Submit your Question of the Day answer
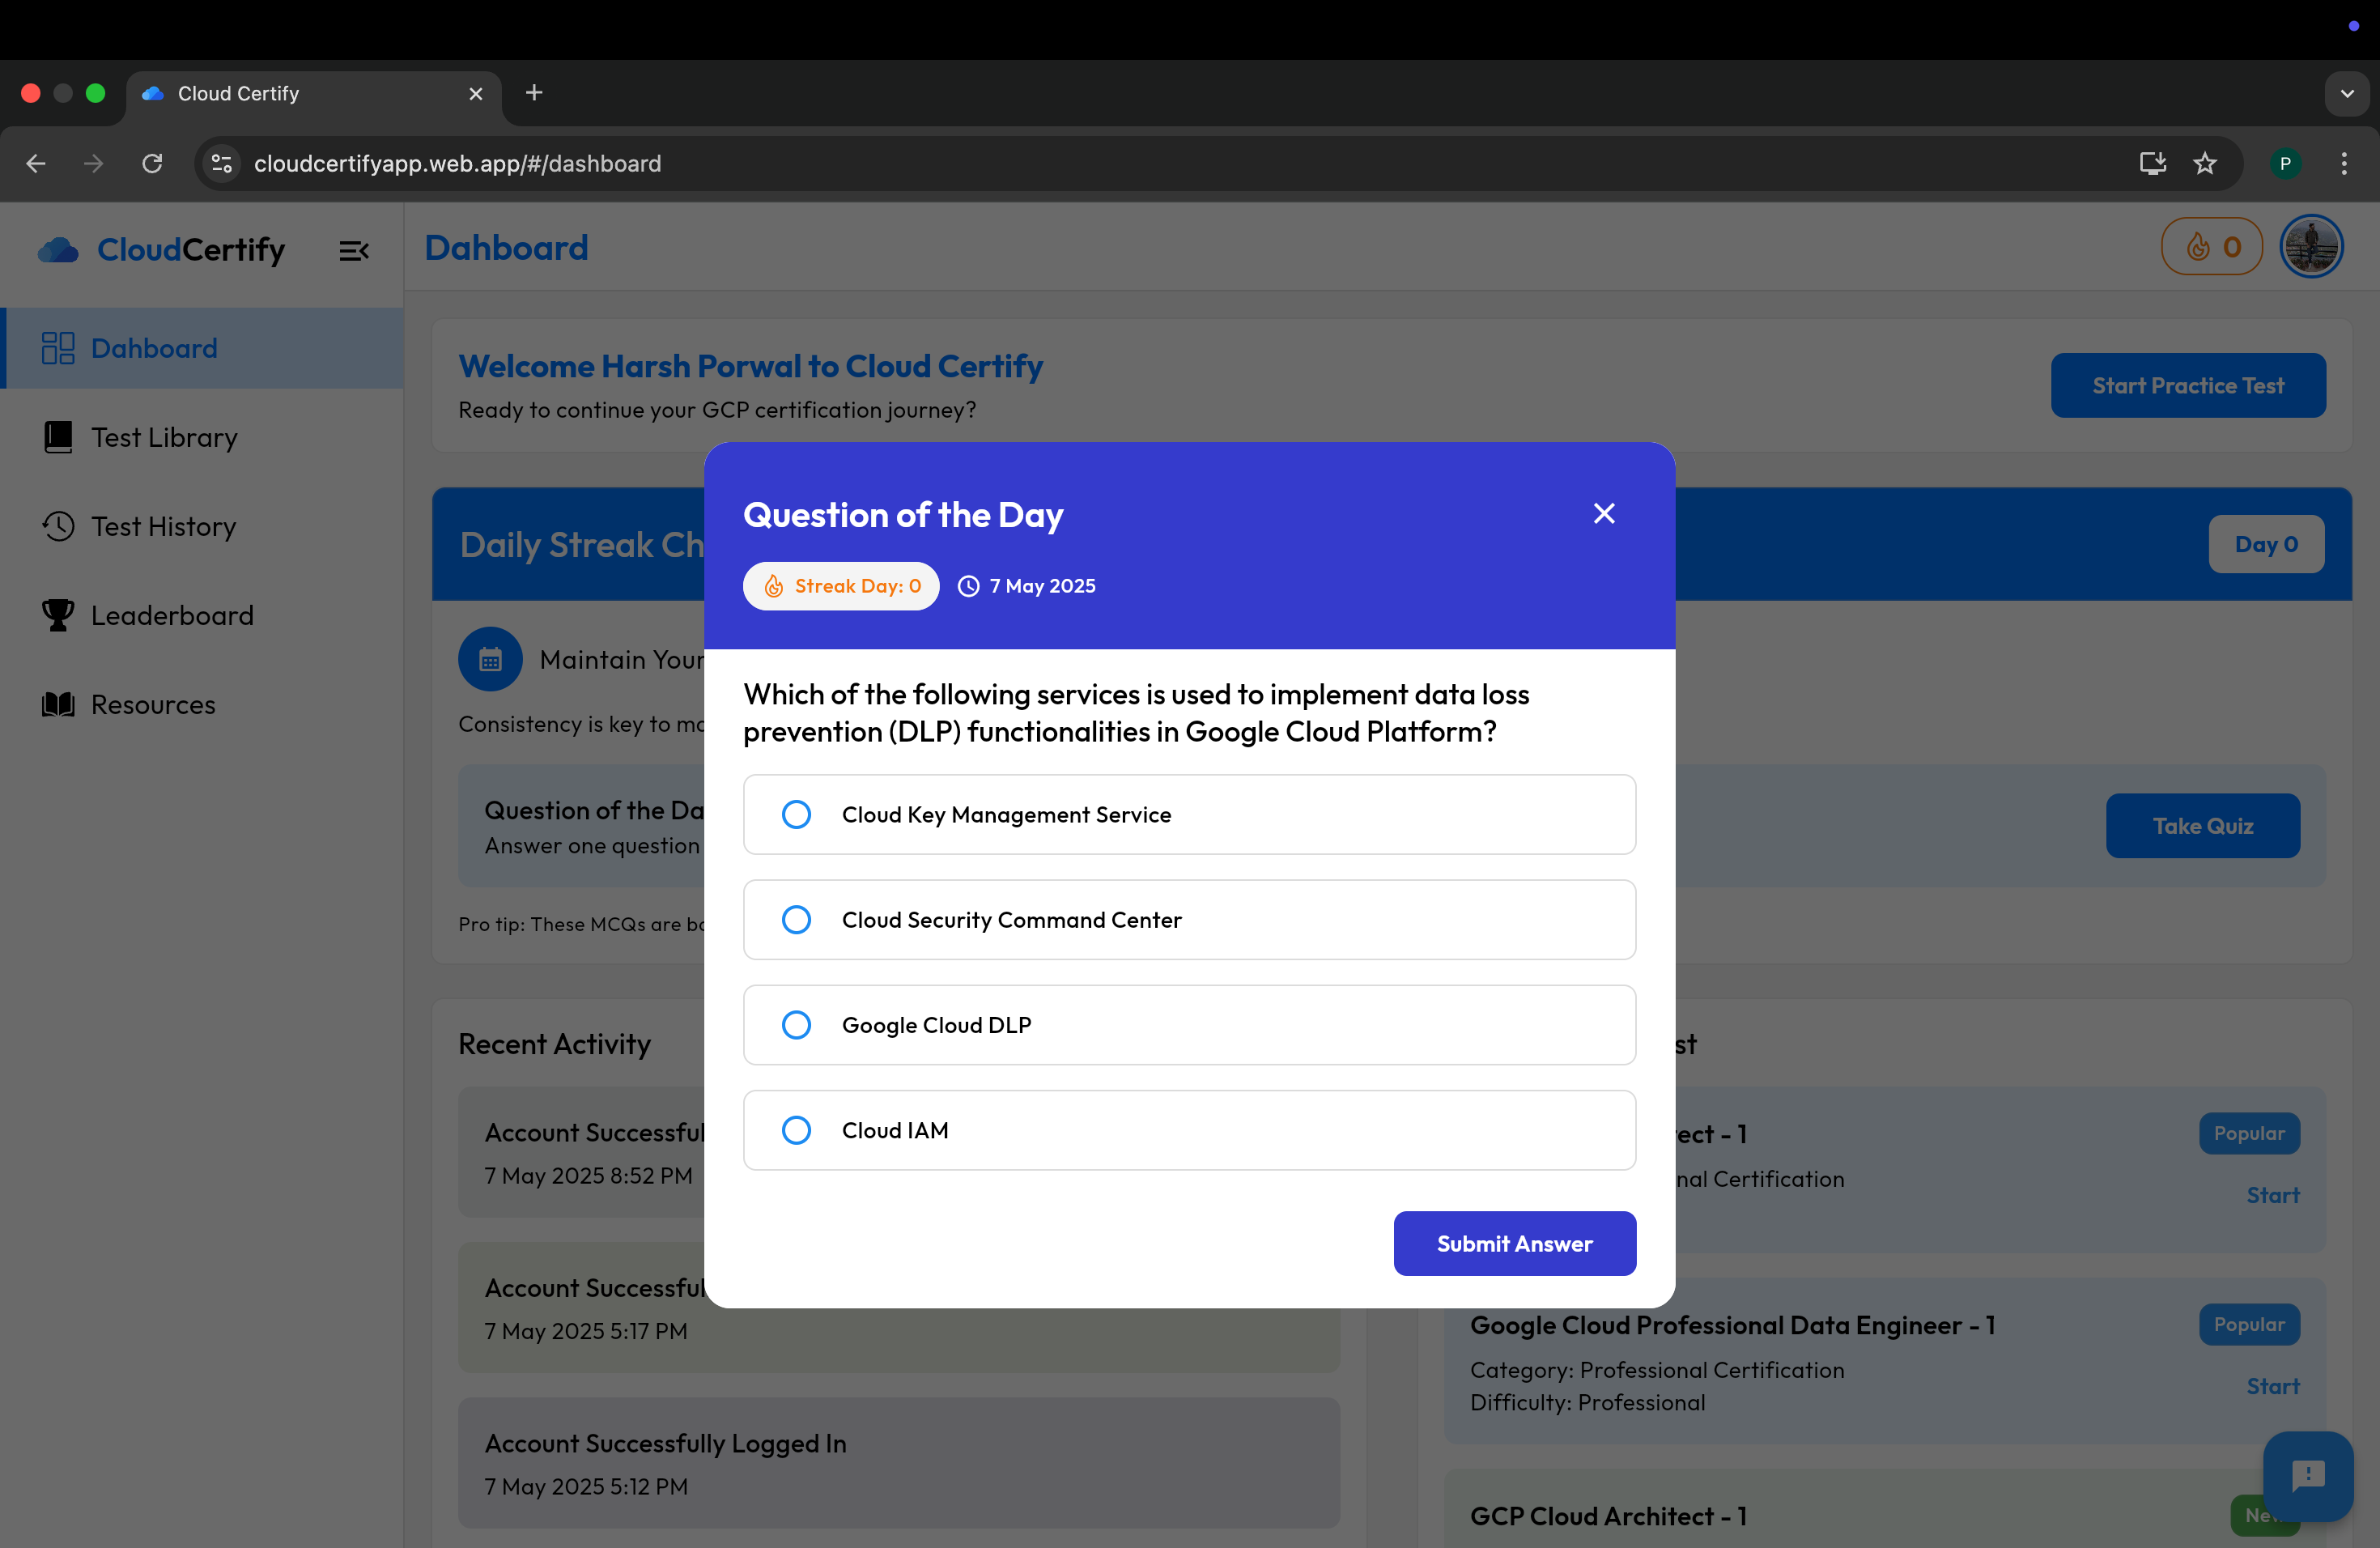Viewport: 2380px width, 1548px height. 1514,1243
